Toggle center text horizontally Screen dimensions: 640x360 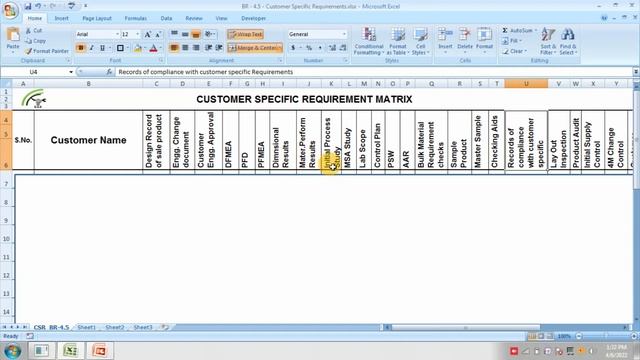pos(185,48)
